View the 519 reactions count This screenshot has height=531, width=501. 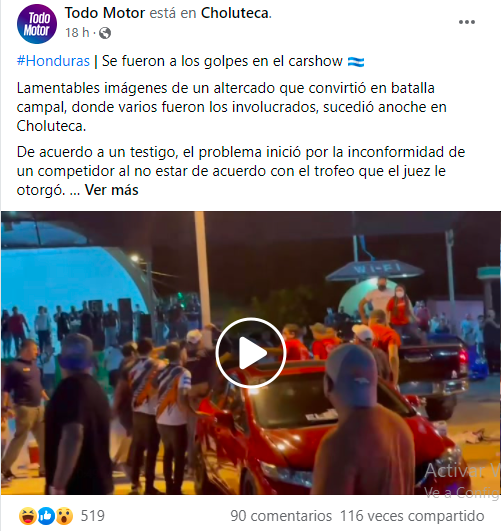pos(92,516)
